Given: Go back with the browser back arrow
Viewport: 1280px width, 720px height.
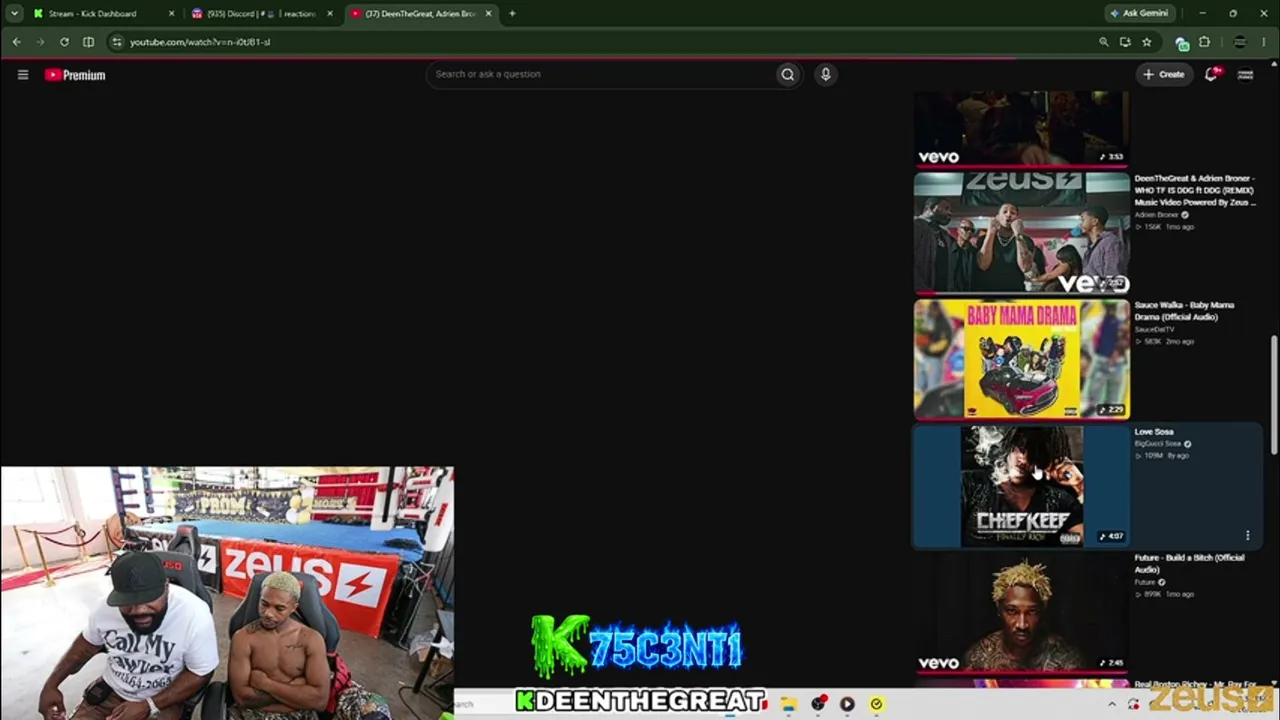Looking at the screenshot, I should tap(16, 42).
